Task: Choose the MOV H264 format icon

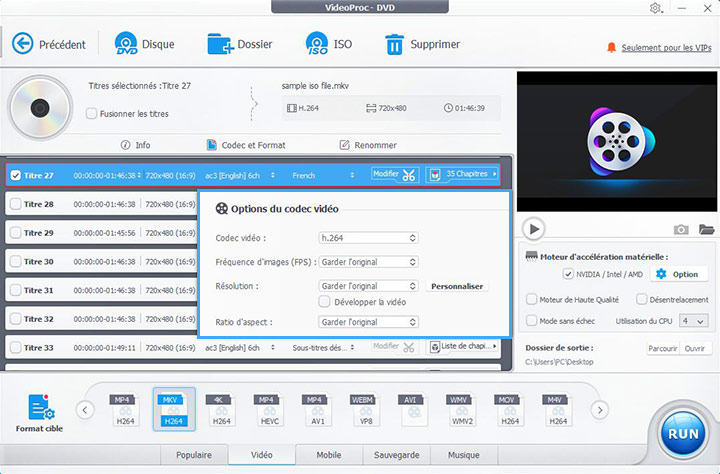Action: [510, 409]
